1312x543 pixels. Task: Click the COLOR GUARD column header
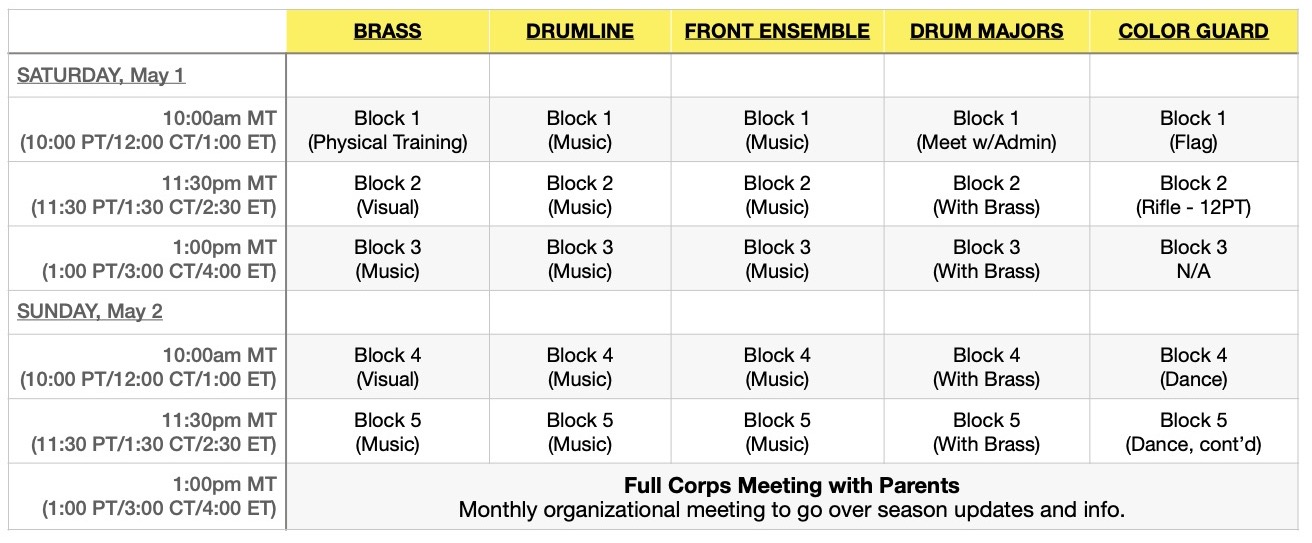coord(1193,31)
